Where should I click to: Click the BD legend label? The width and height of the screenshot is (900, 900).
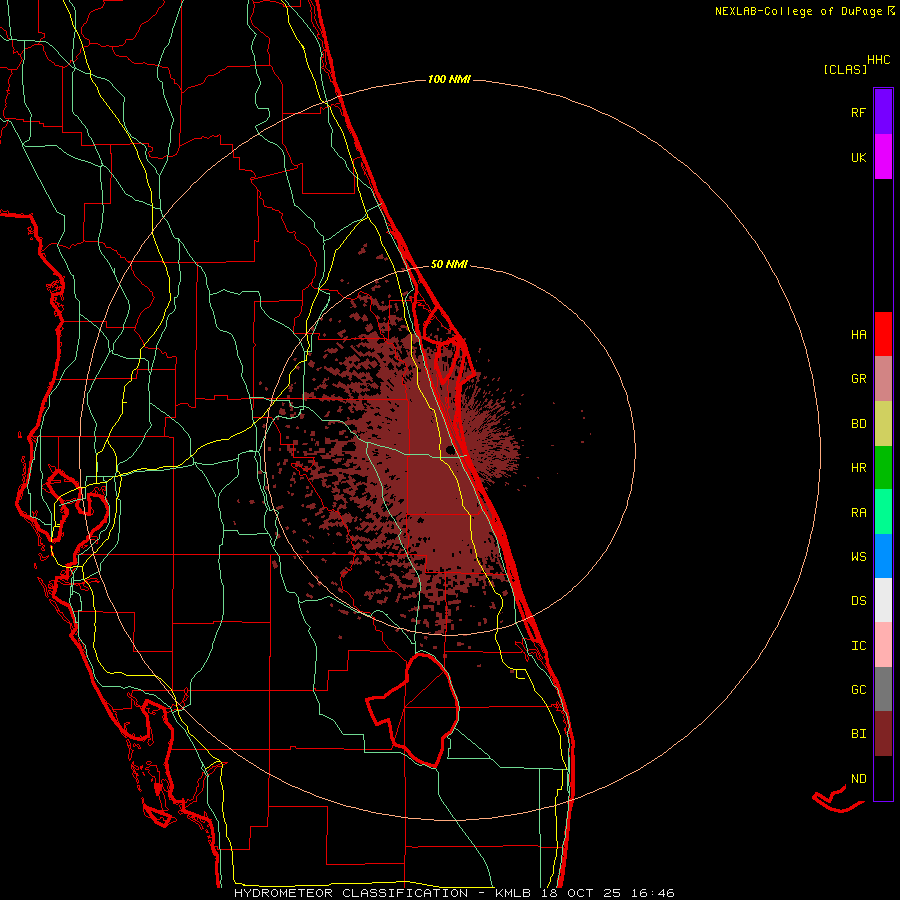coord(858,424)
